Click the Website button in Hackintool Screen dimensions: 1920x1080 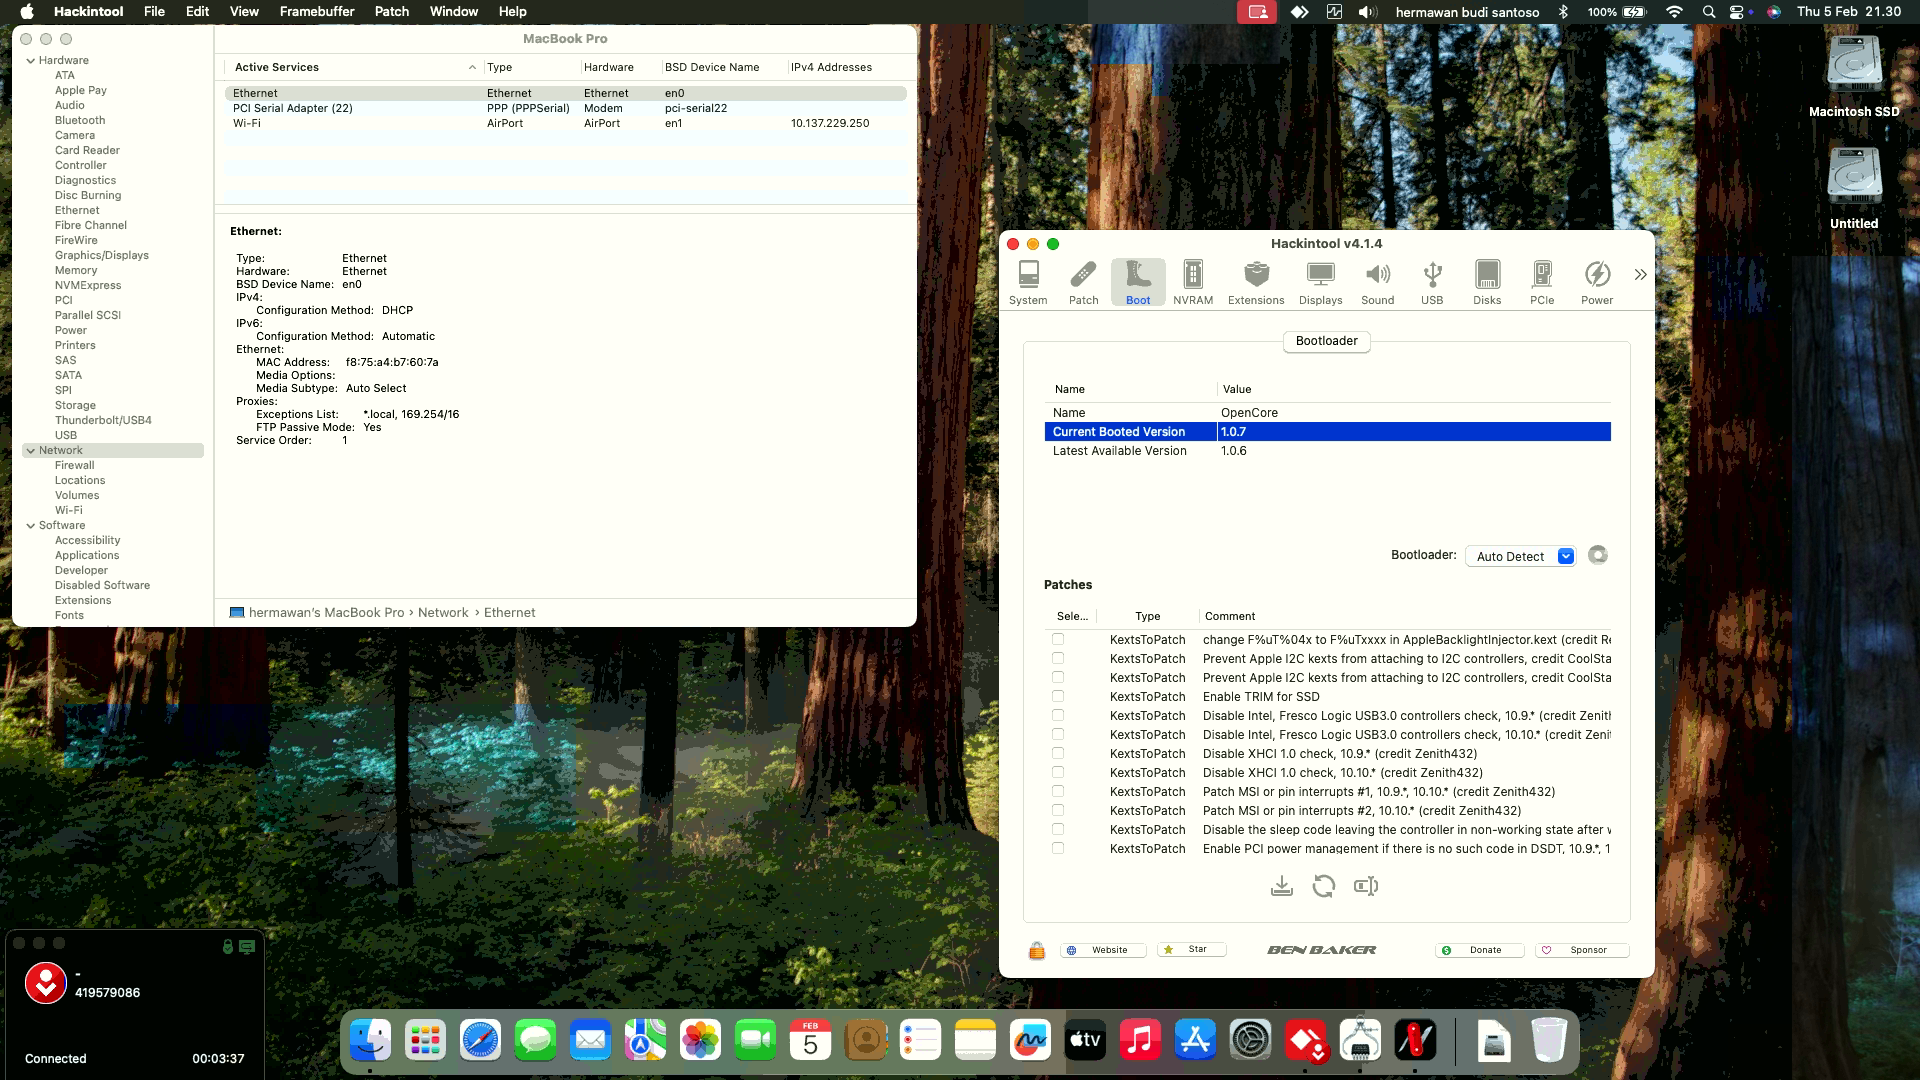(x=1102, y=950)
